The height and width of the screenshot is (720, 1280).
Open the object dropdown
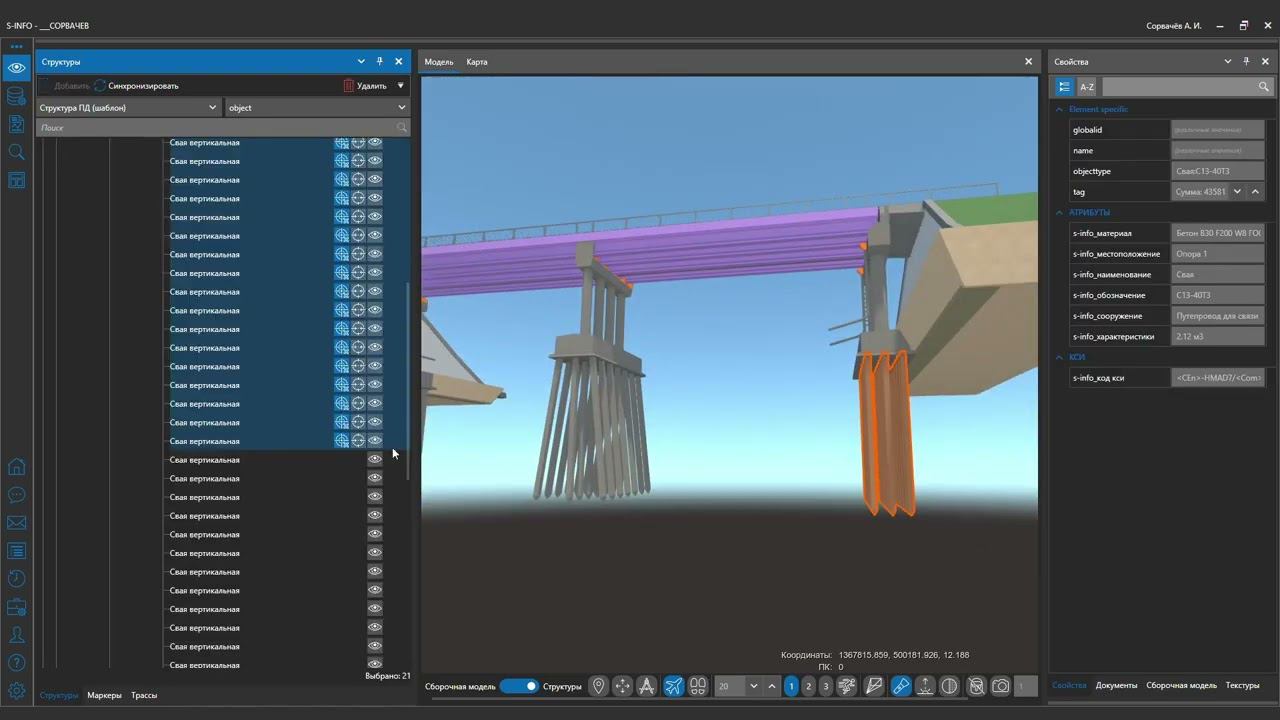pyautogui.click(x=317, y=108)
